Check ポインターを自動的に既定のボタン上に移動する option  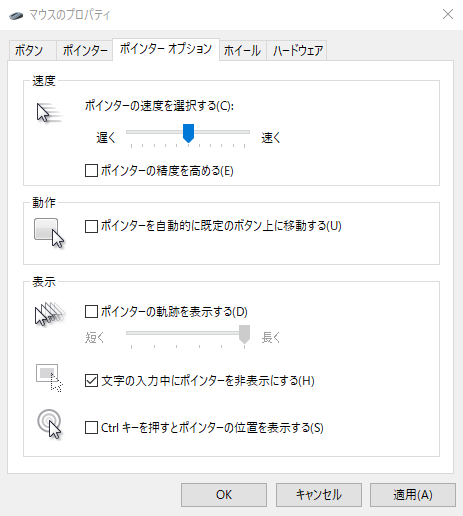(x=91, y=226)
